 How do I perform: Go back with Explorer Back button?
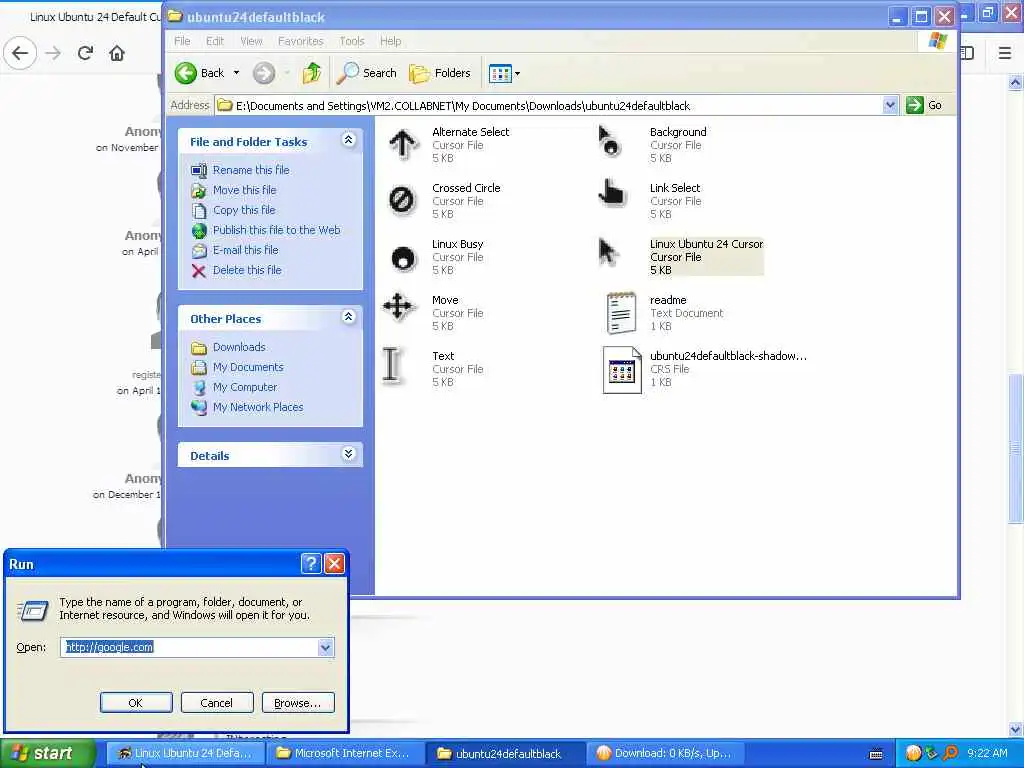[x=200, y=73]
